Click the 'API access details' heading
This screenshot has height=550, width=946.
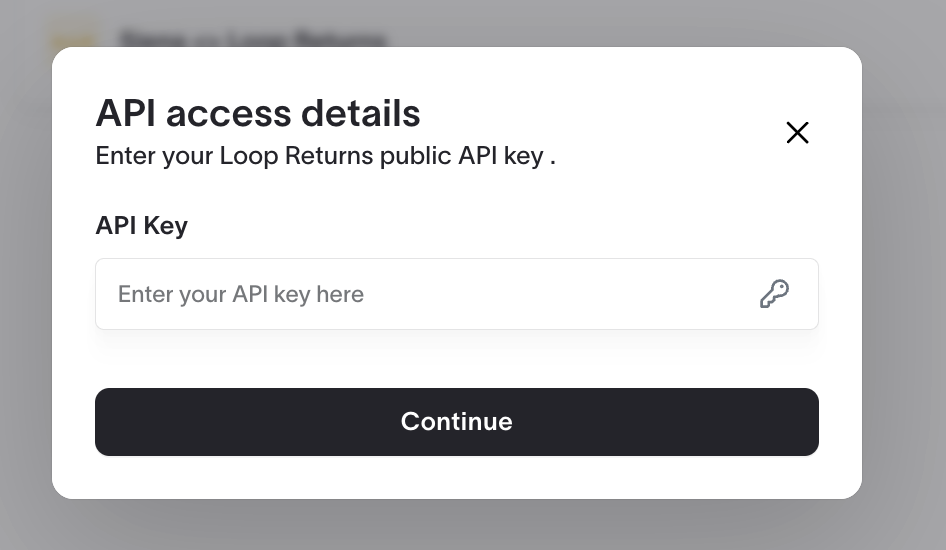tap(258, 113)
